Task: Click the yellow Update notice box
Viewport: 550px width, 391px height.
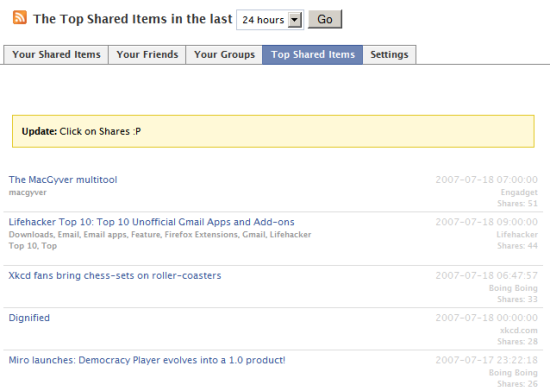Action: click(x=273, y=131)
